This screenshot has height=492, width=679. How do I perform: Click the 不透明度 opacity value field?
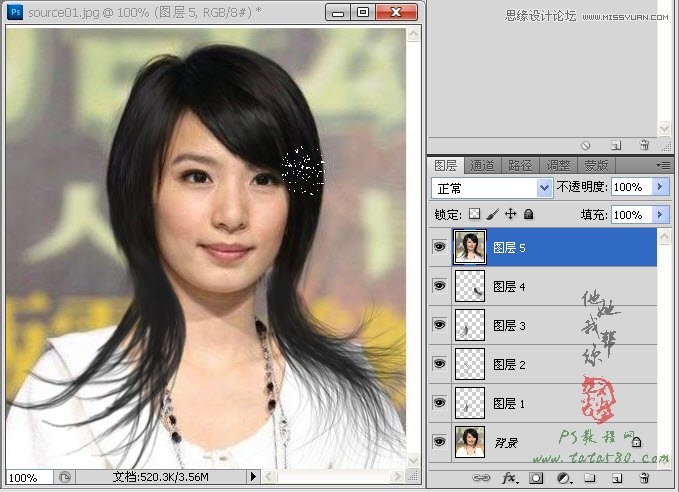click(x=632, y=187)
